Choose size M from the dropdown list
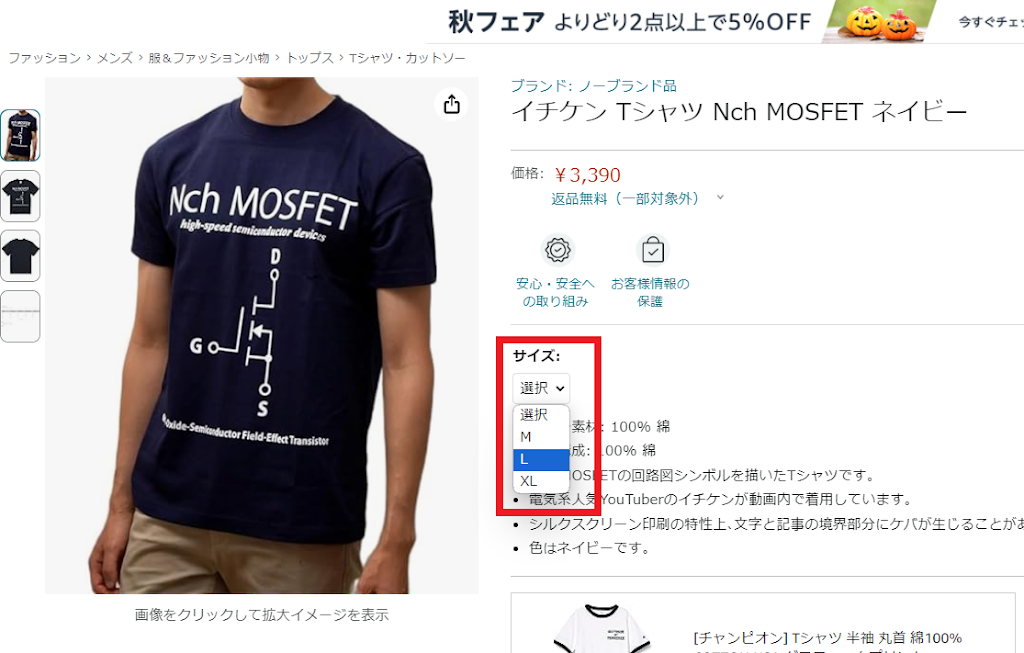 pyautogui.click(x=541, y=437)
